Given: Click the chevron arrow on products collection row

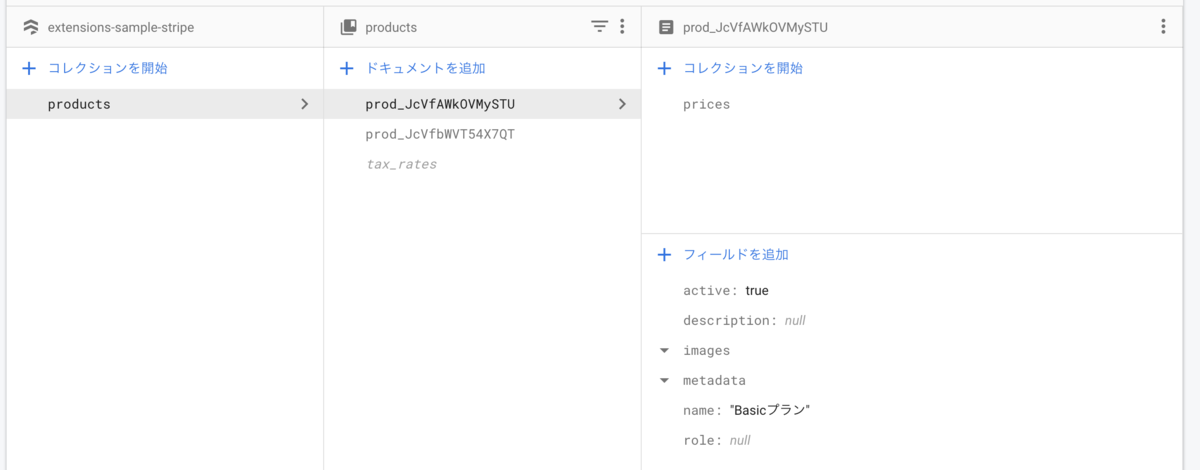Looking at the screenshot, I should coord(305,104).
